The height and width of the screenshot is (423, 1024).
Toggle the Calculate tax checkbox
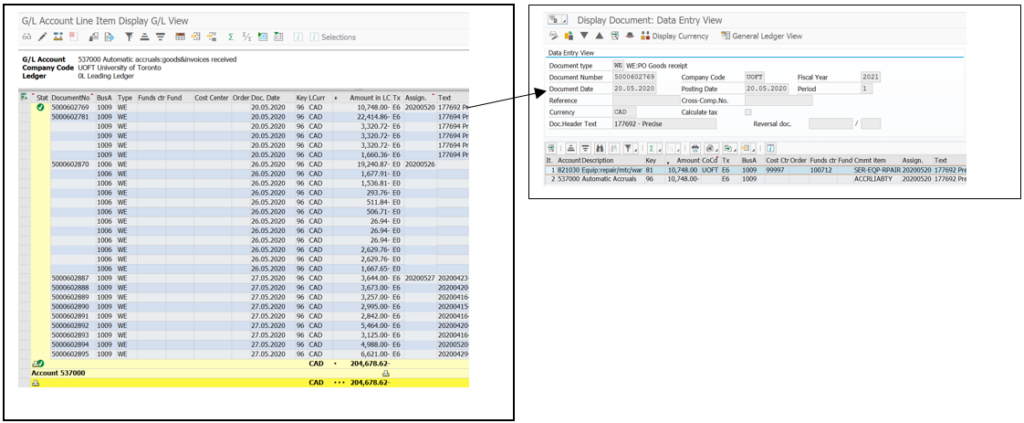(x=748, y=112)
